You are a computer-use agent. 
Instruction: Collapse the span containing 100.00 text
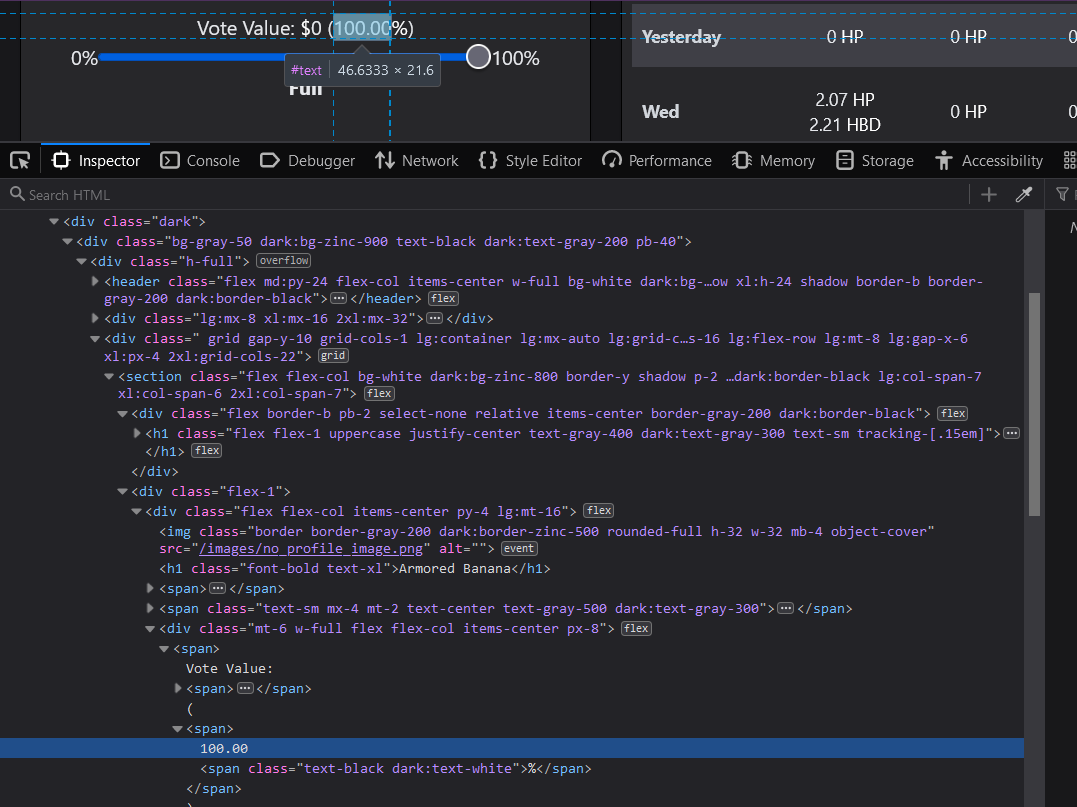pos(177,729)
